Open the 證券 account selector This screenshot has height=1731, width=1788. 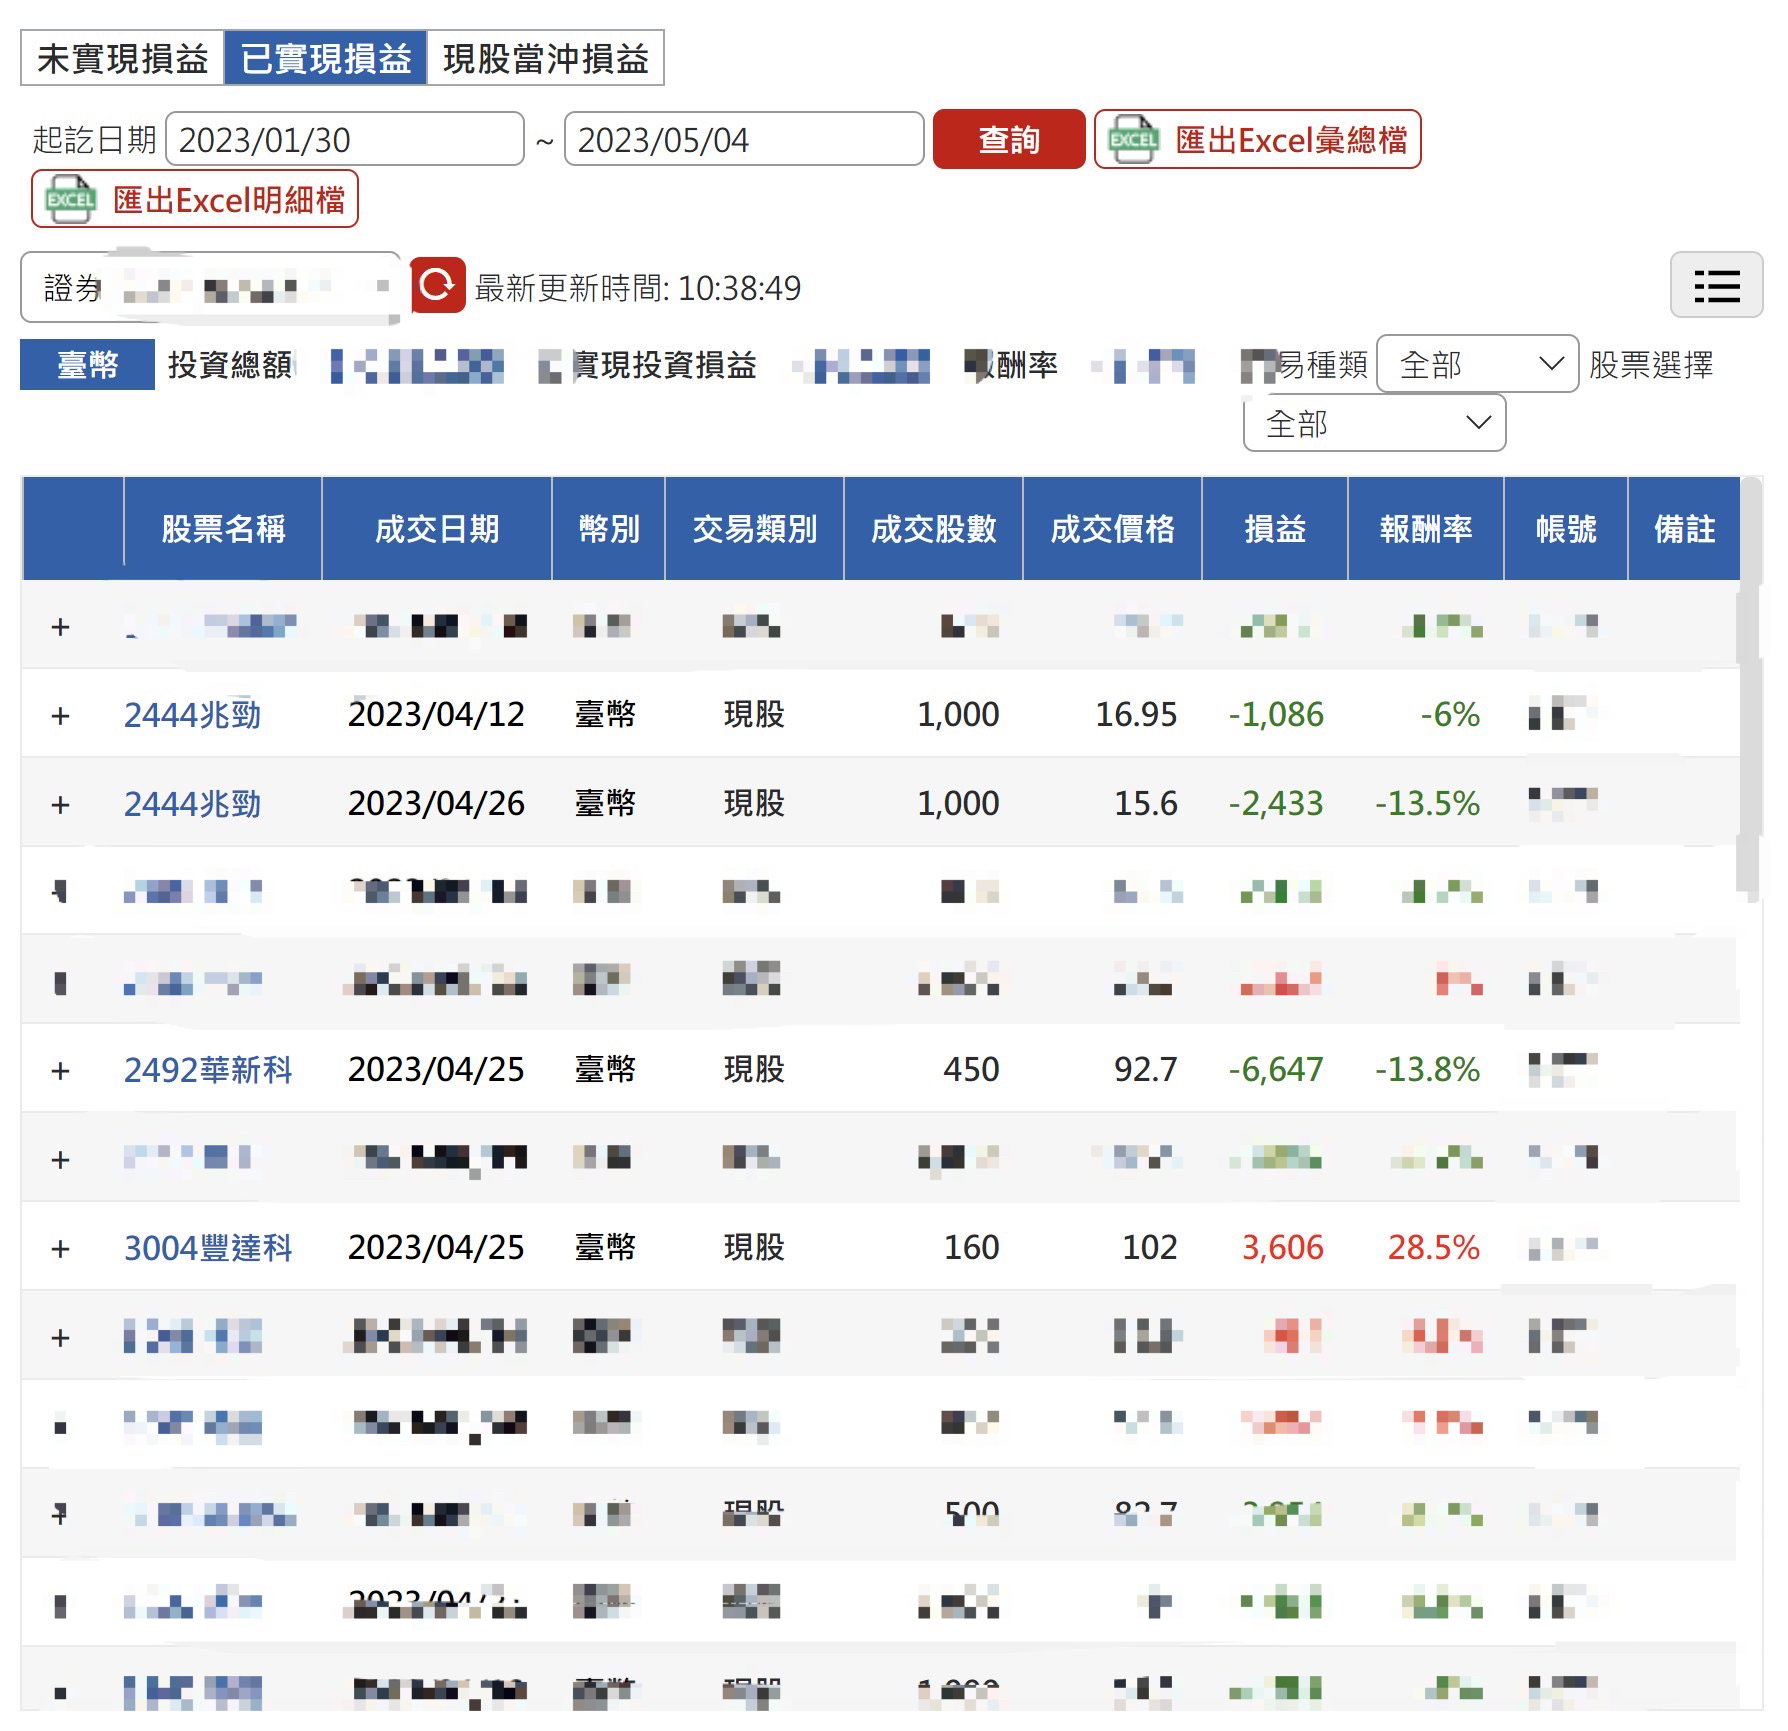[x=211, y=288]
